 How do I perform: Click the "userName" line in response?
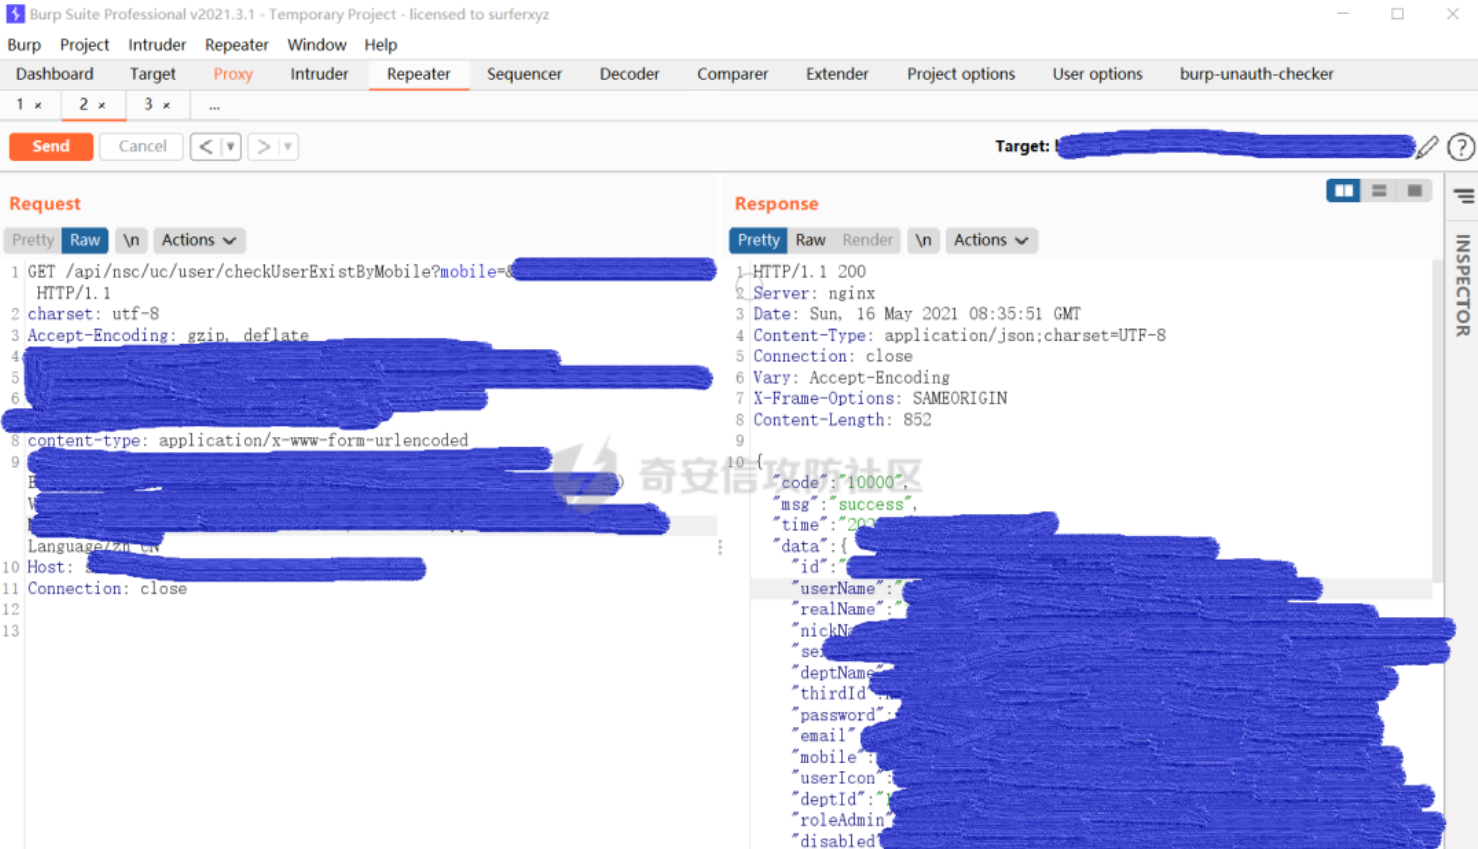pos(847,588)
